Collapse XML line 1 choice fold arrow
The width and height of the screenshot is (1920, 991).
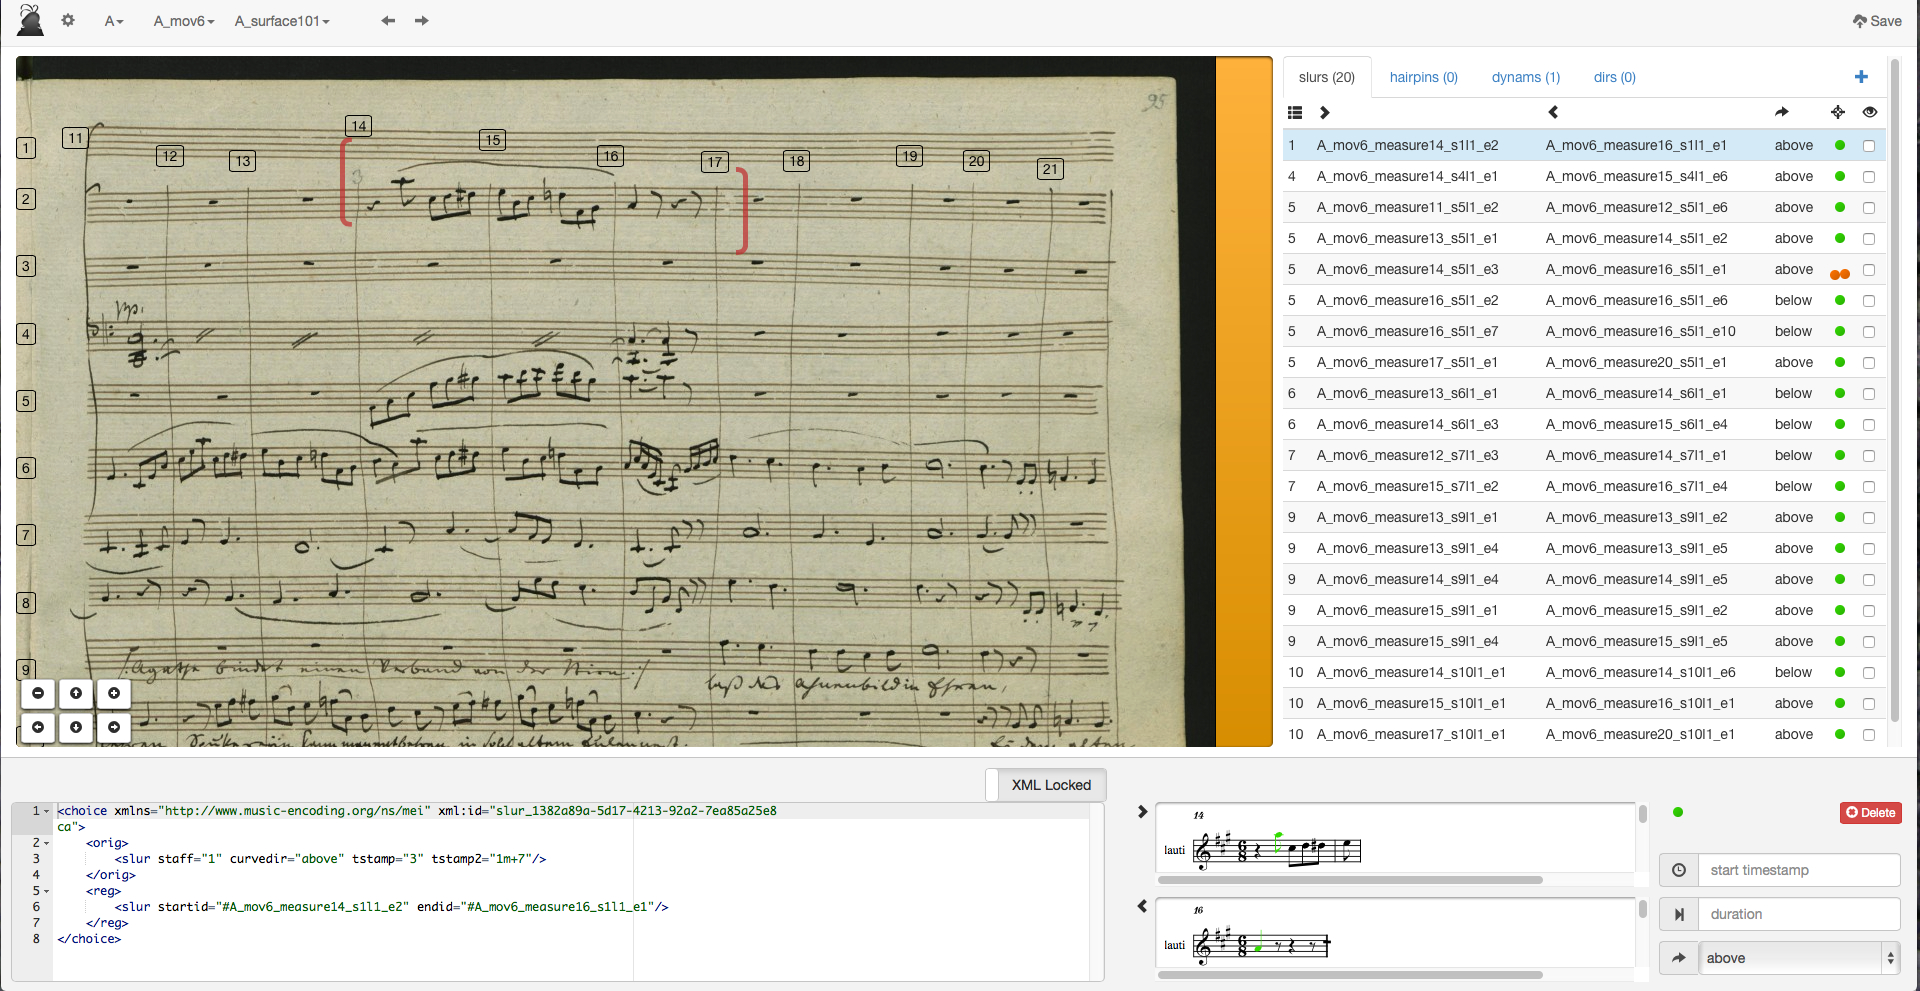[x=47, y=811]
